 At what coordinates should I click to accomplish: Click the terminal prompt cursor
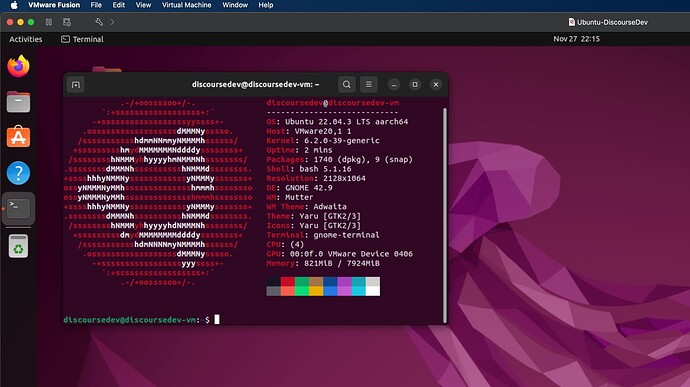(x=217, y=320)
